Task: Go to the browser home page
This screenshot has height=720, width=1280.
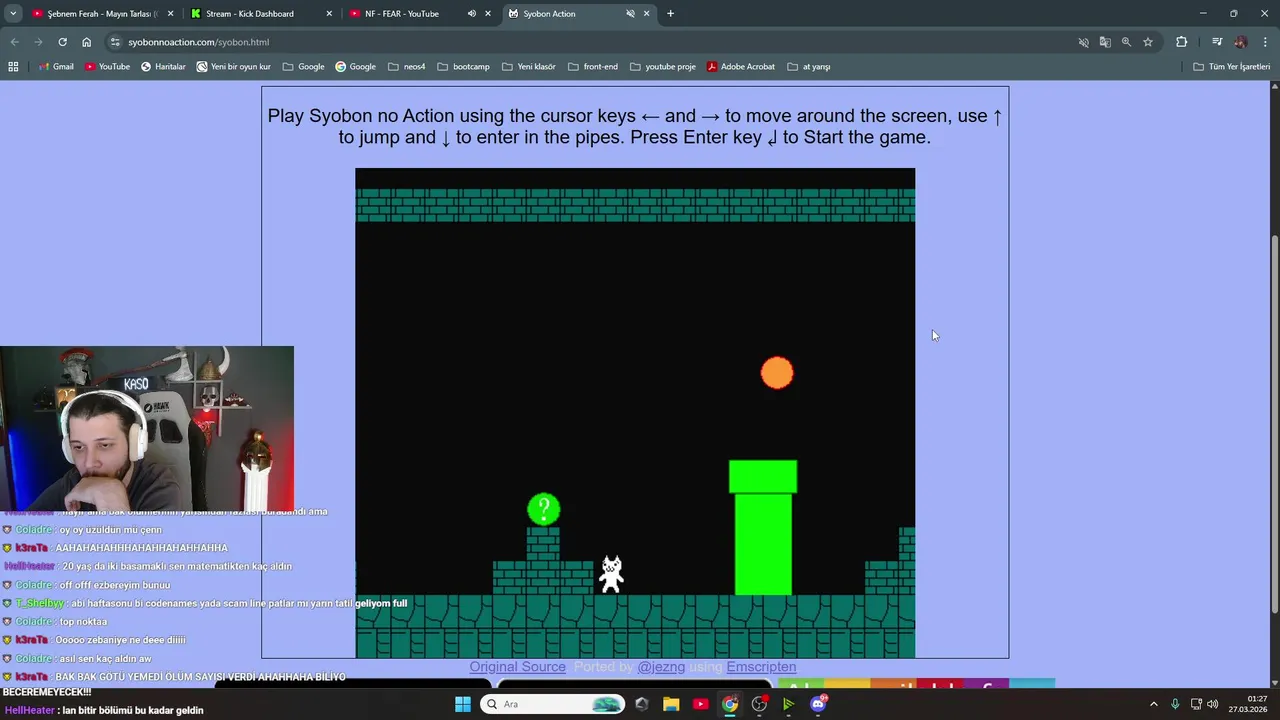Action: coord(86,42)
